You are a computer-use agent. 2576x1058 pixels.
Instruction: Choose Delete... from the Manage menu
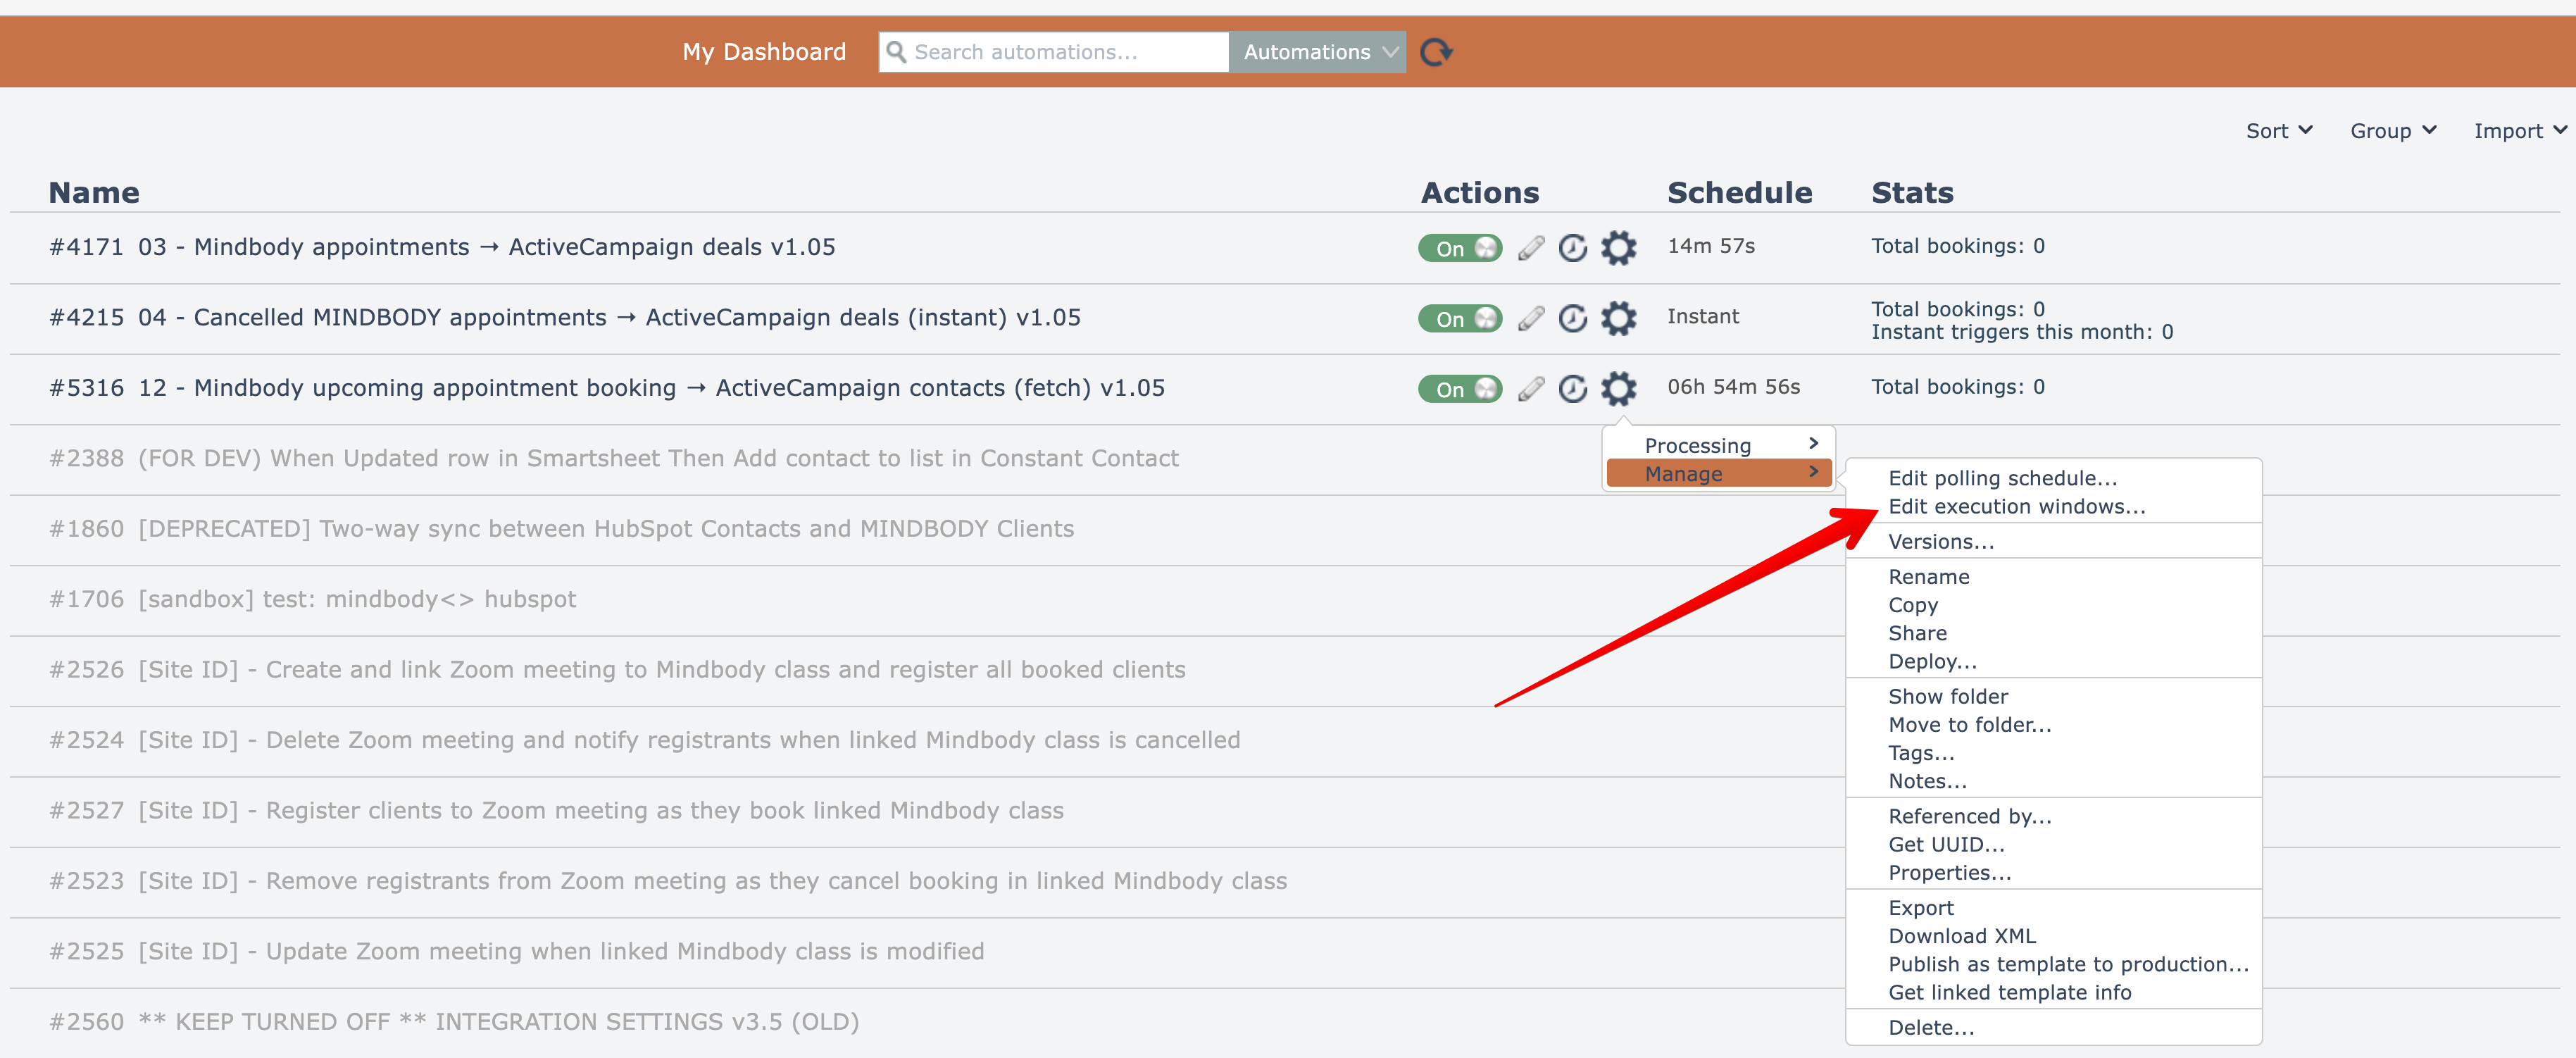click(1930, 1027)
